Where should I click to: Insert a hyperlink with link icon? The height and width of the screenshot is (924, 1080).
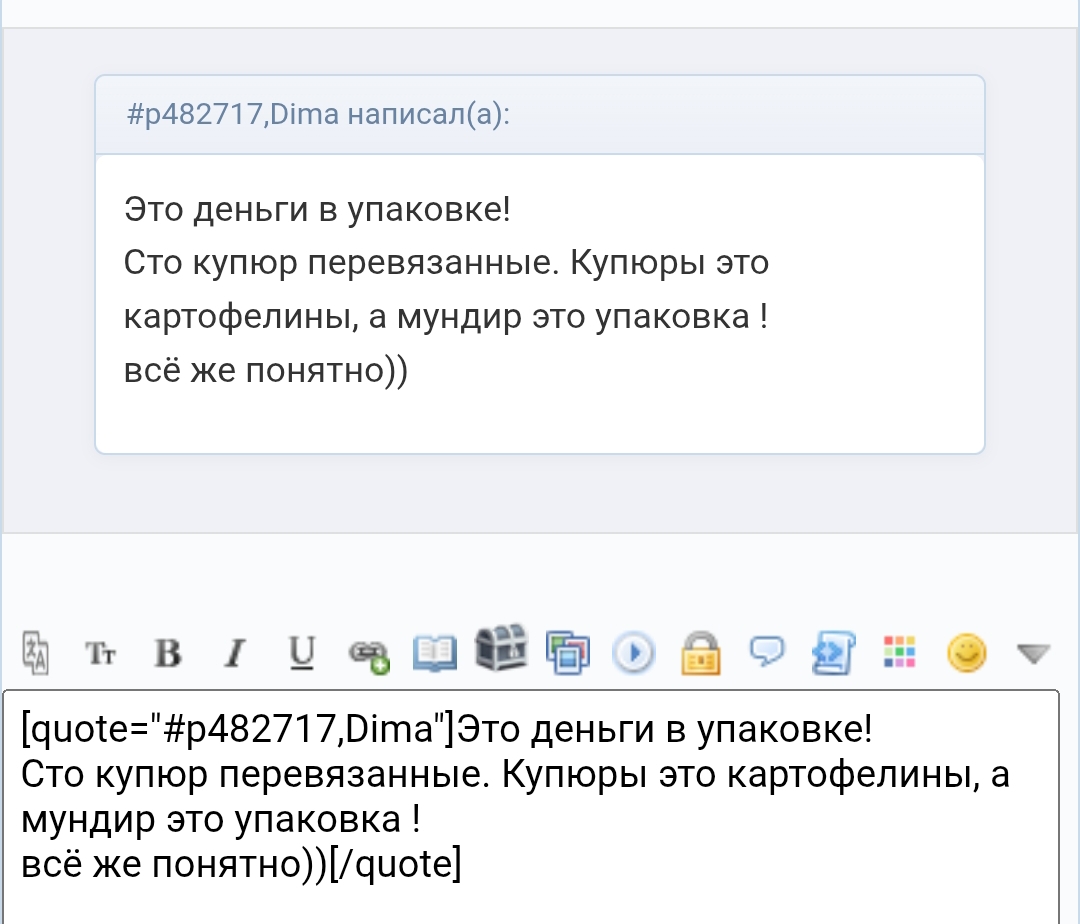click(x=367, y=654)
